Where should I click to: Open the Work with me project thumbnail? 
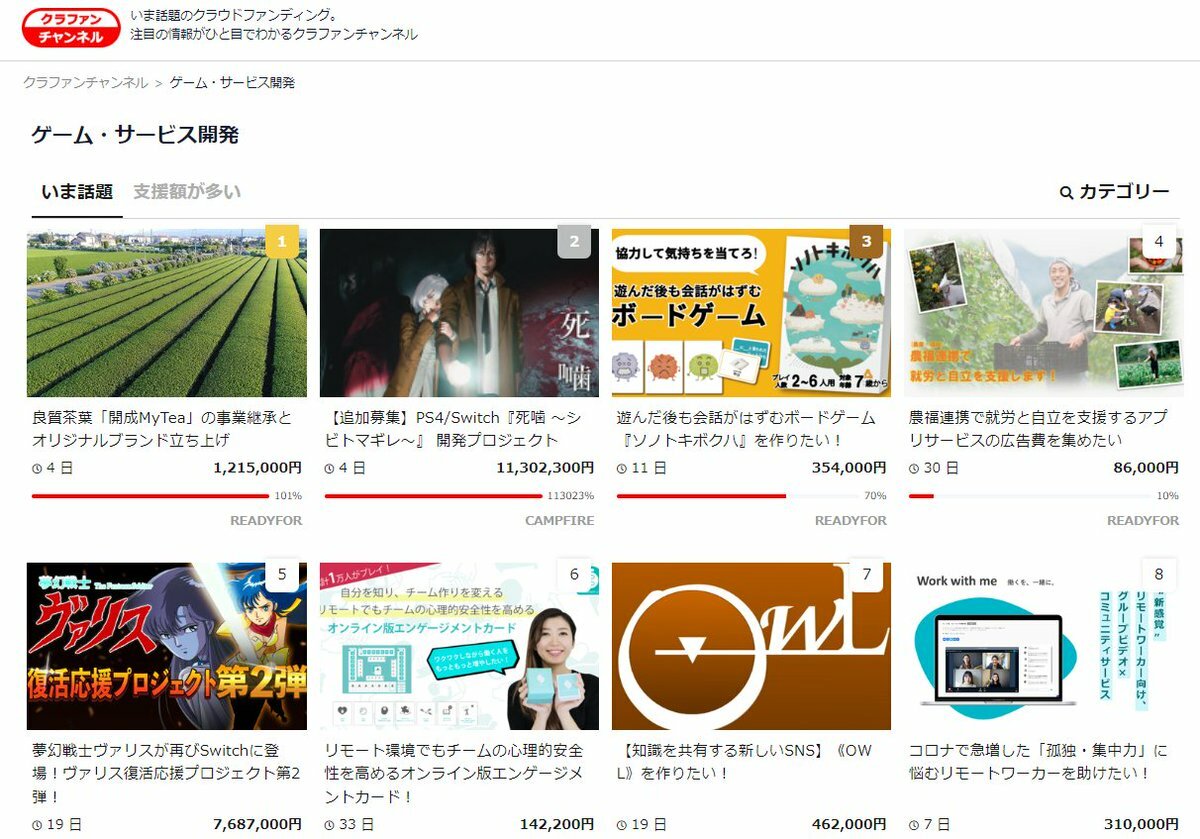[x=1043, y=646]
